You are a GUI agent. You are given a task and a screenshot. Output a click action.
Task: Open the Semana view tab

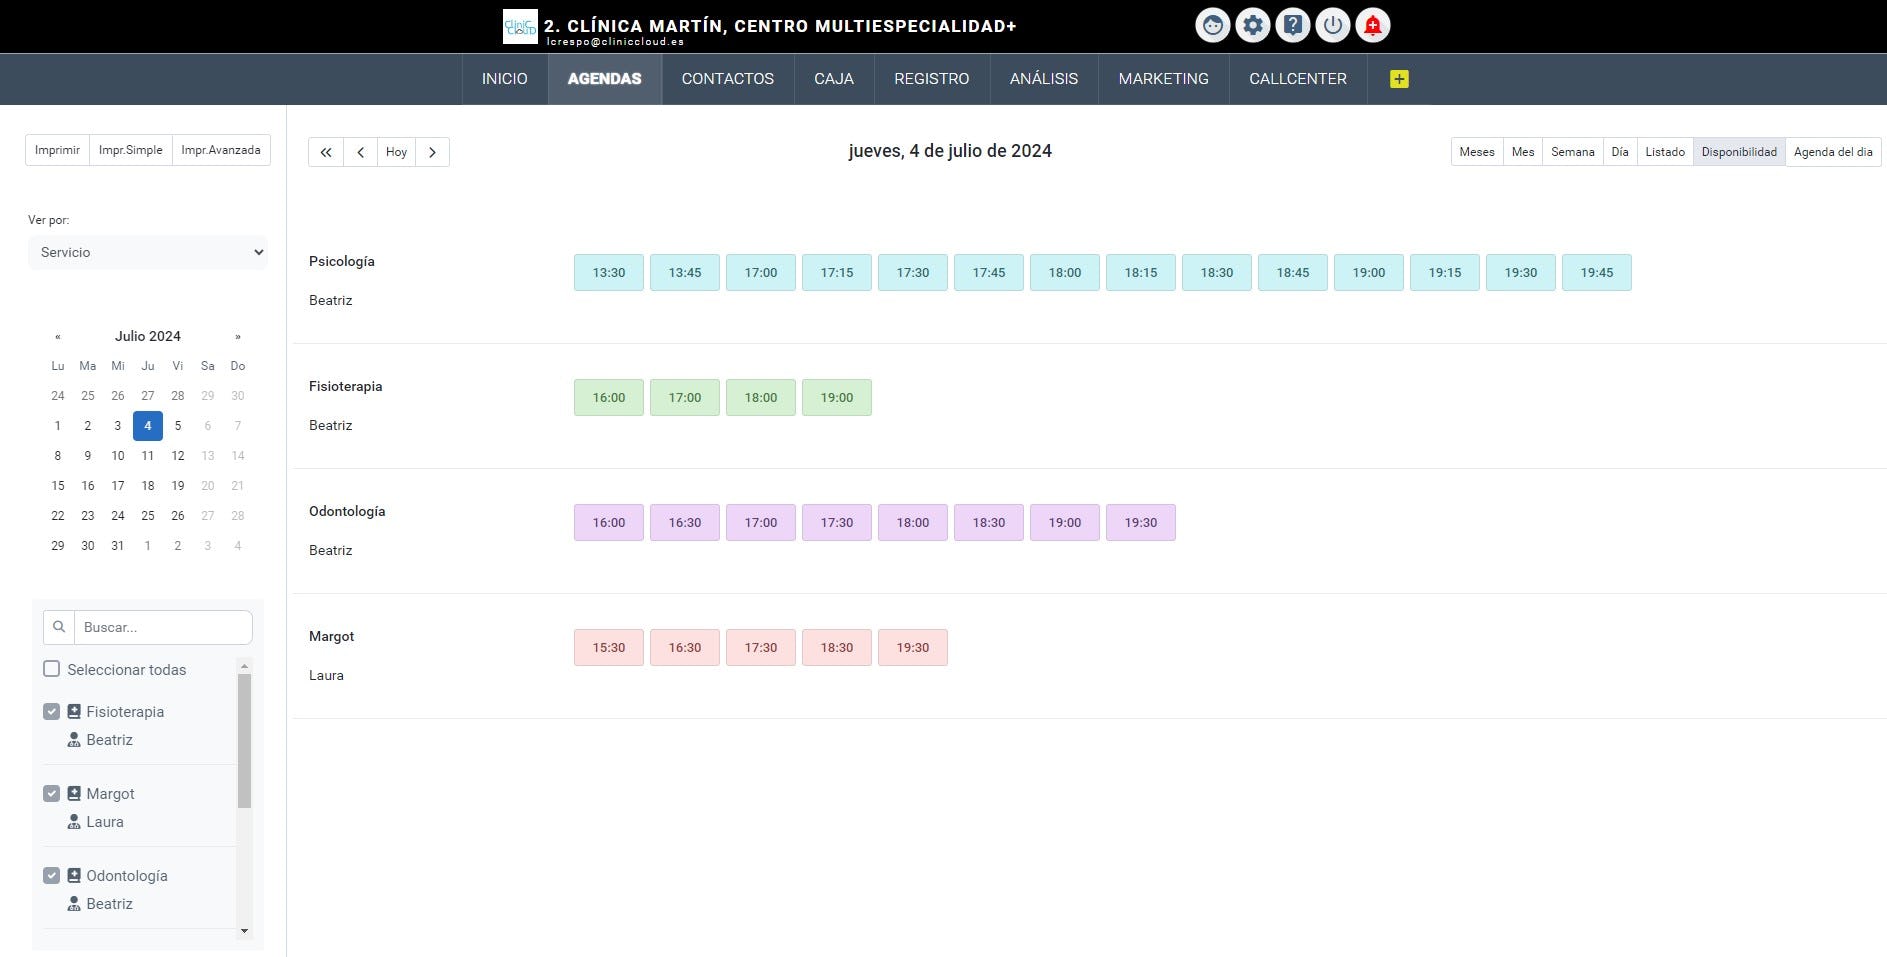click(1572, 151)
